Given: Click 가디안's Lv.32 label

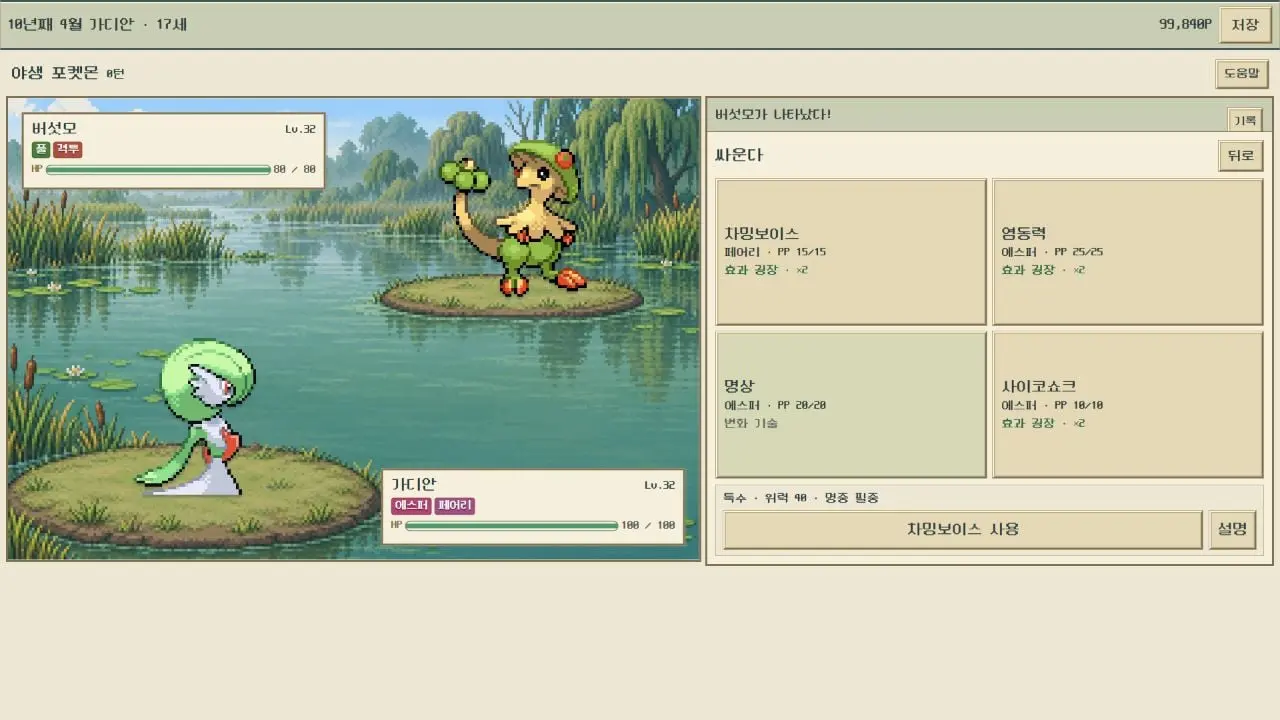Looking at the screenshot, I should click(x=659, y=485).
